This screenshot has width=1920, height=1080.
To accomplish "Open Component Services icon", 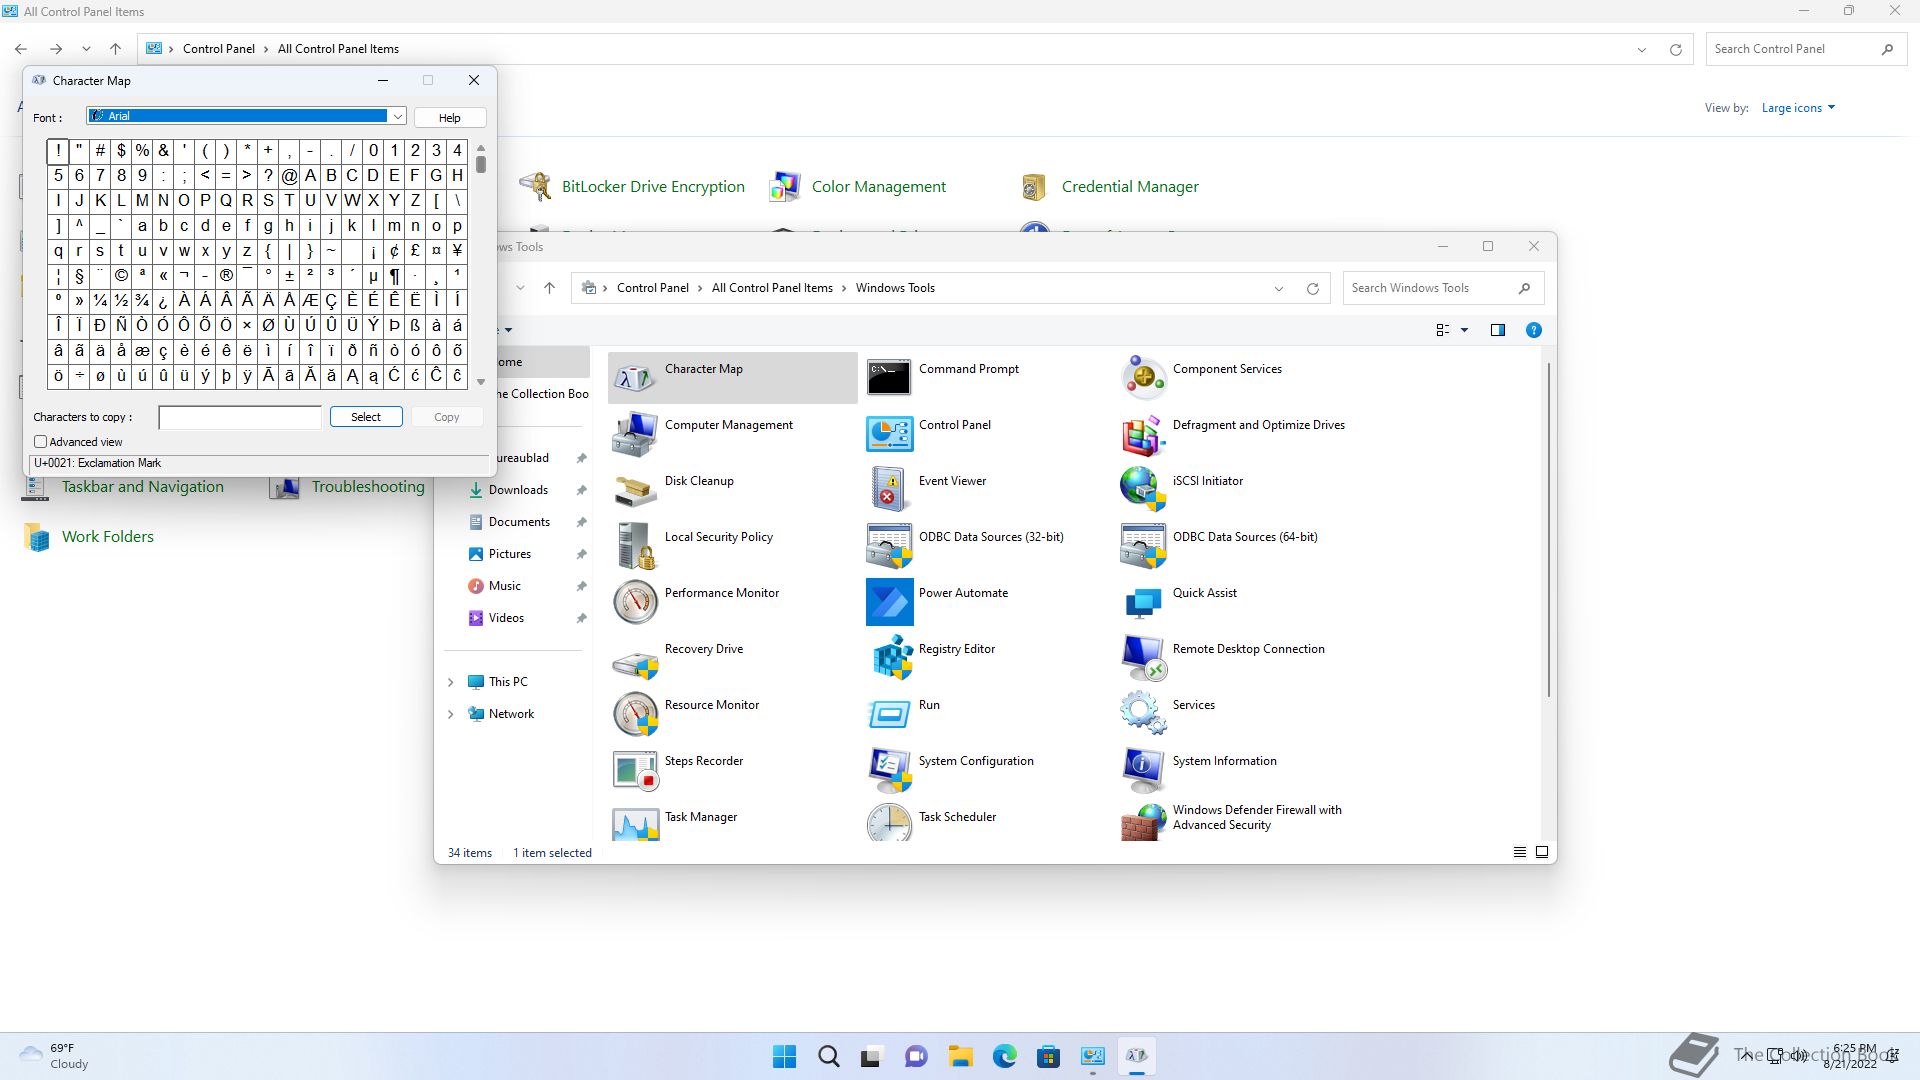I will [1143, 378].
